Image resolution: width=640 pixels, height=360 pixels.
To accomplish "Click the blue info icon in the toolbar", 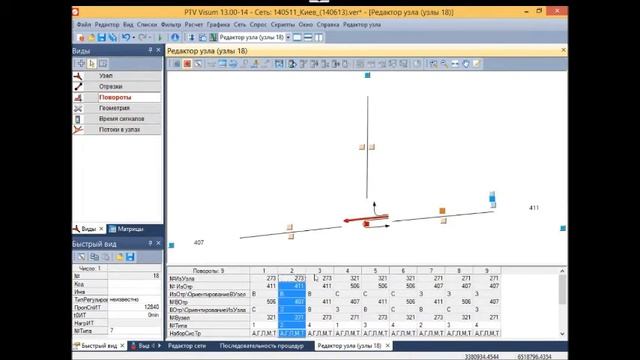I will pyautogui.click(x=175, y=38).
